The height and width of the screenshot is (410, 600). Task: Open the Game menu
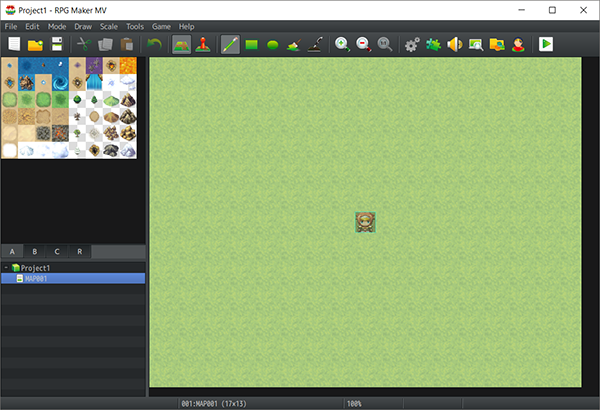click(x=161, y=26)
